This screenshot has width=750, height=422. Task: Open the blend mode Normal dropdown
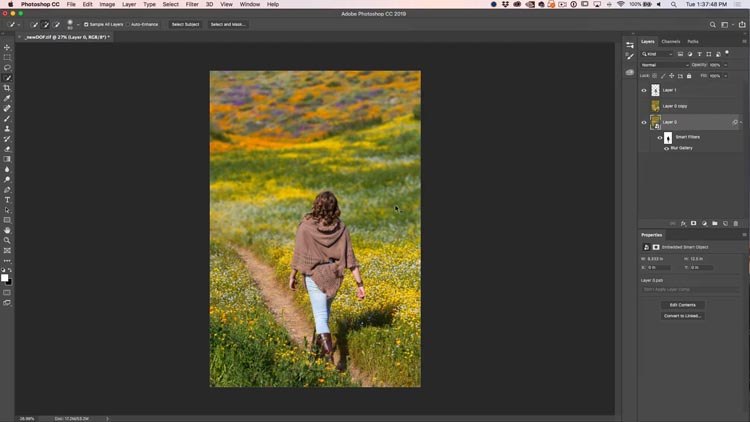[662, 65]
